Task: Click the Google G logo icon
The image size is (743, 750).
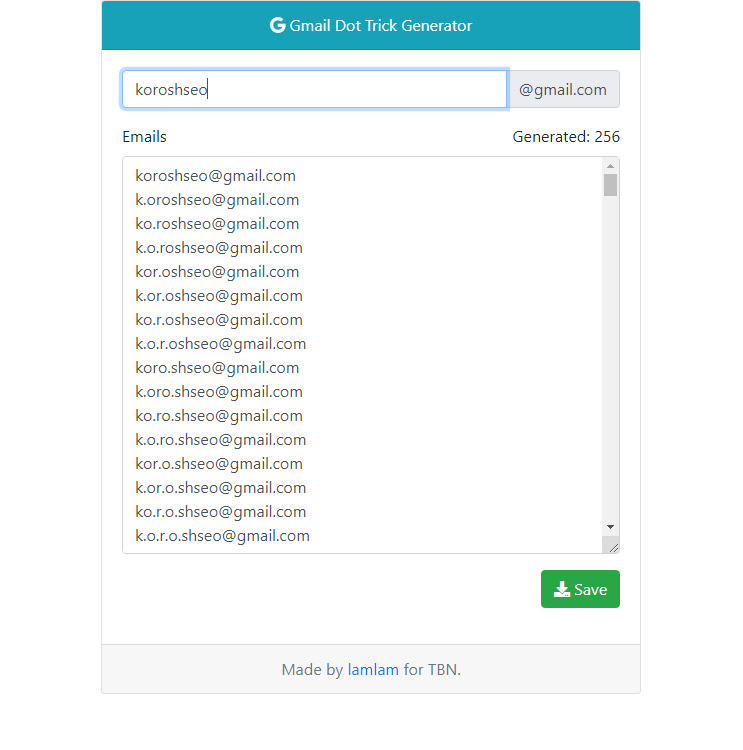Action: click(x=277, y=25)
